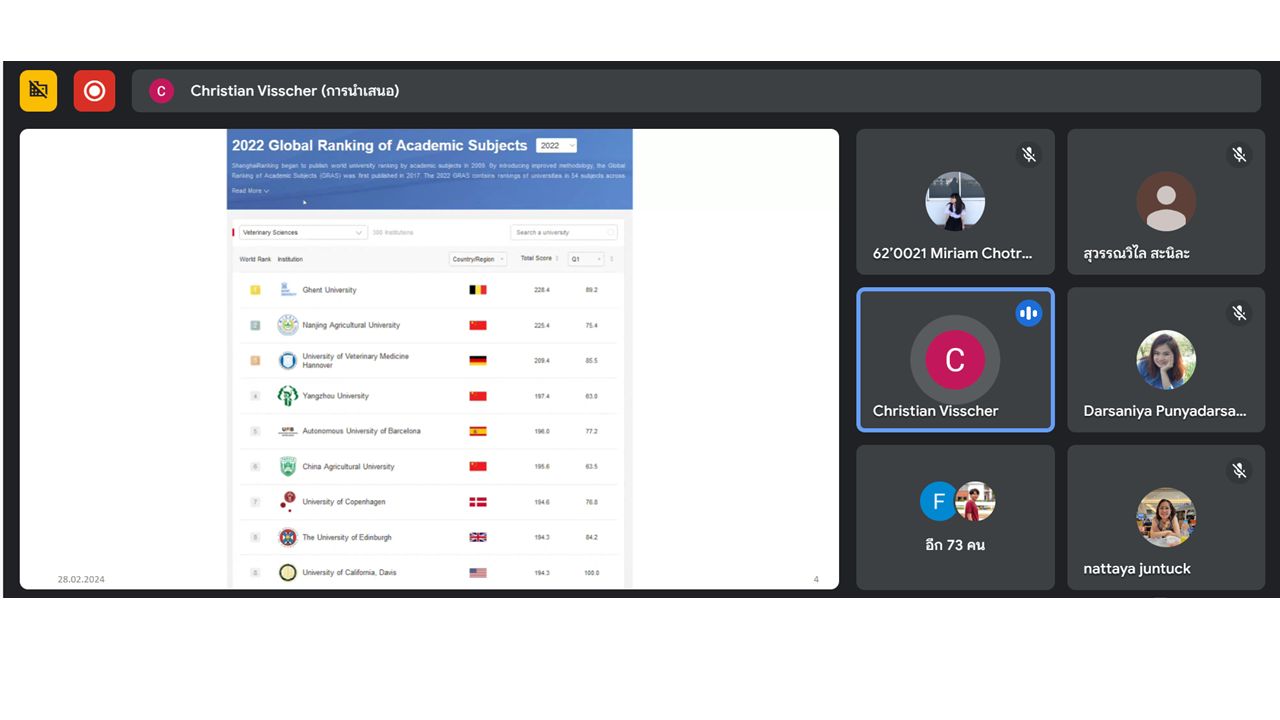Click the University of Copenhagen logo
Screen dimensions: 1280x720
pyautogui.click(x=287, y=501)
